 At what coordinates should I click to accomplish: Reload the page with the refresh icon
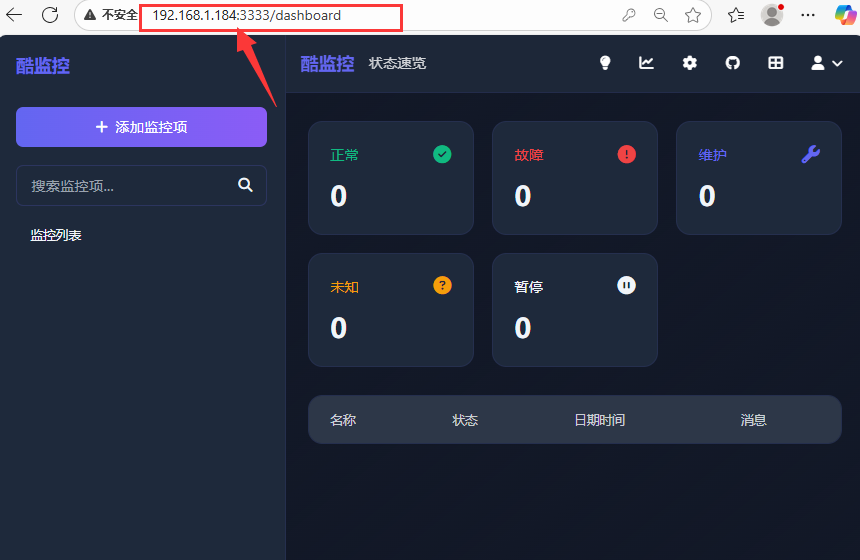(x=50, y=15)
